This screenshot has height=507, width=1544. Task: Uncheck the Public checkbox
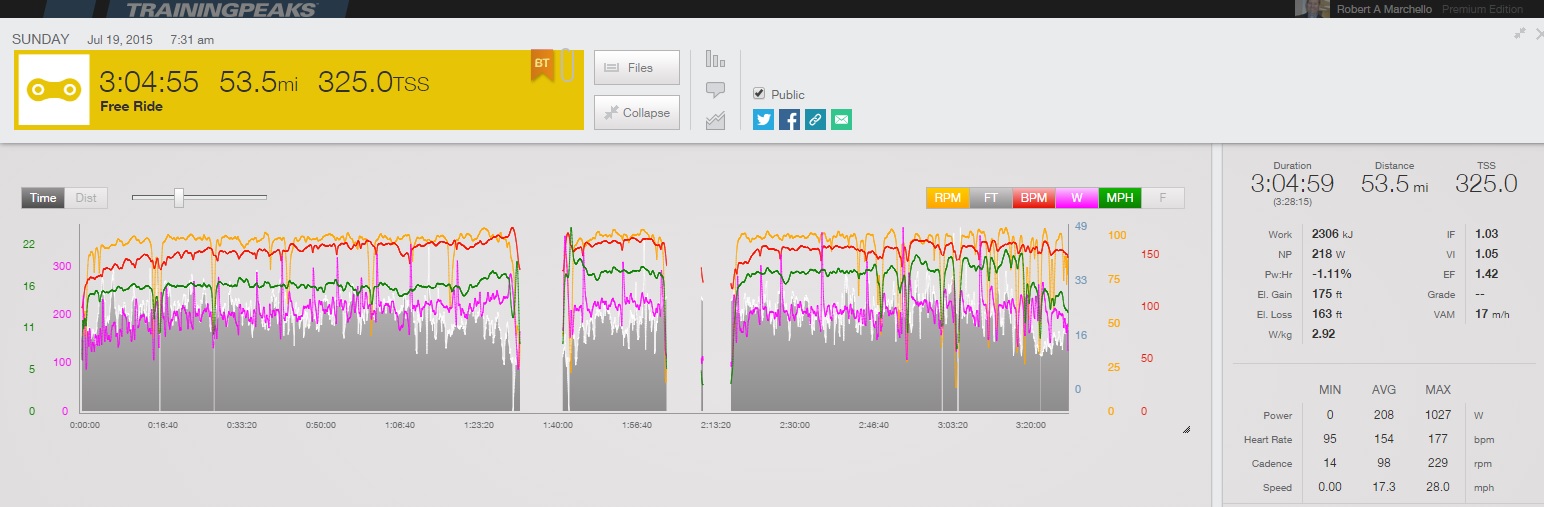[759, 94]
